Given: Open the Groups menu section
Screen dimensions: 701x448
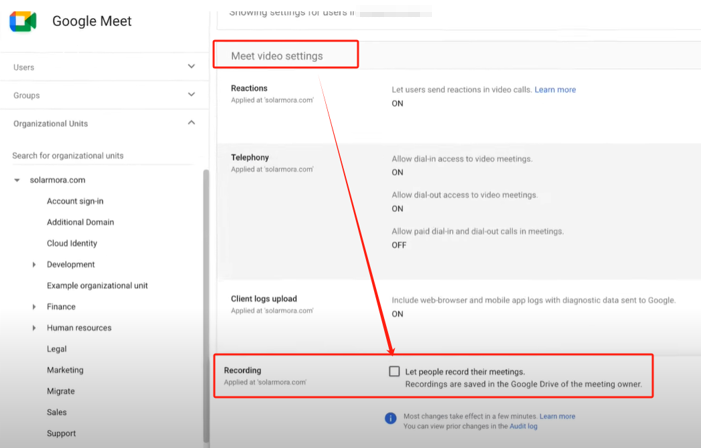Looking at the screenshot, I should [105, 95].
